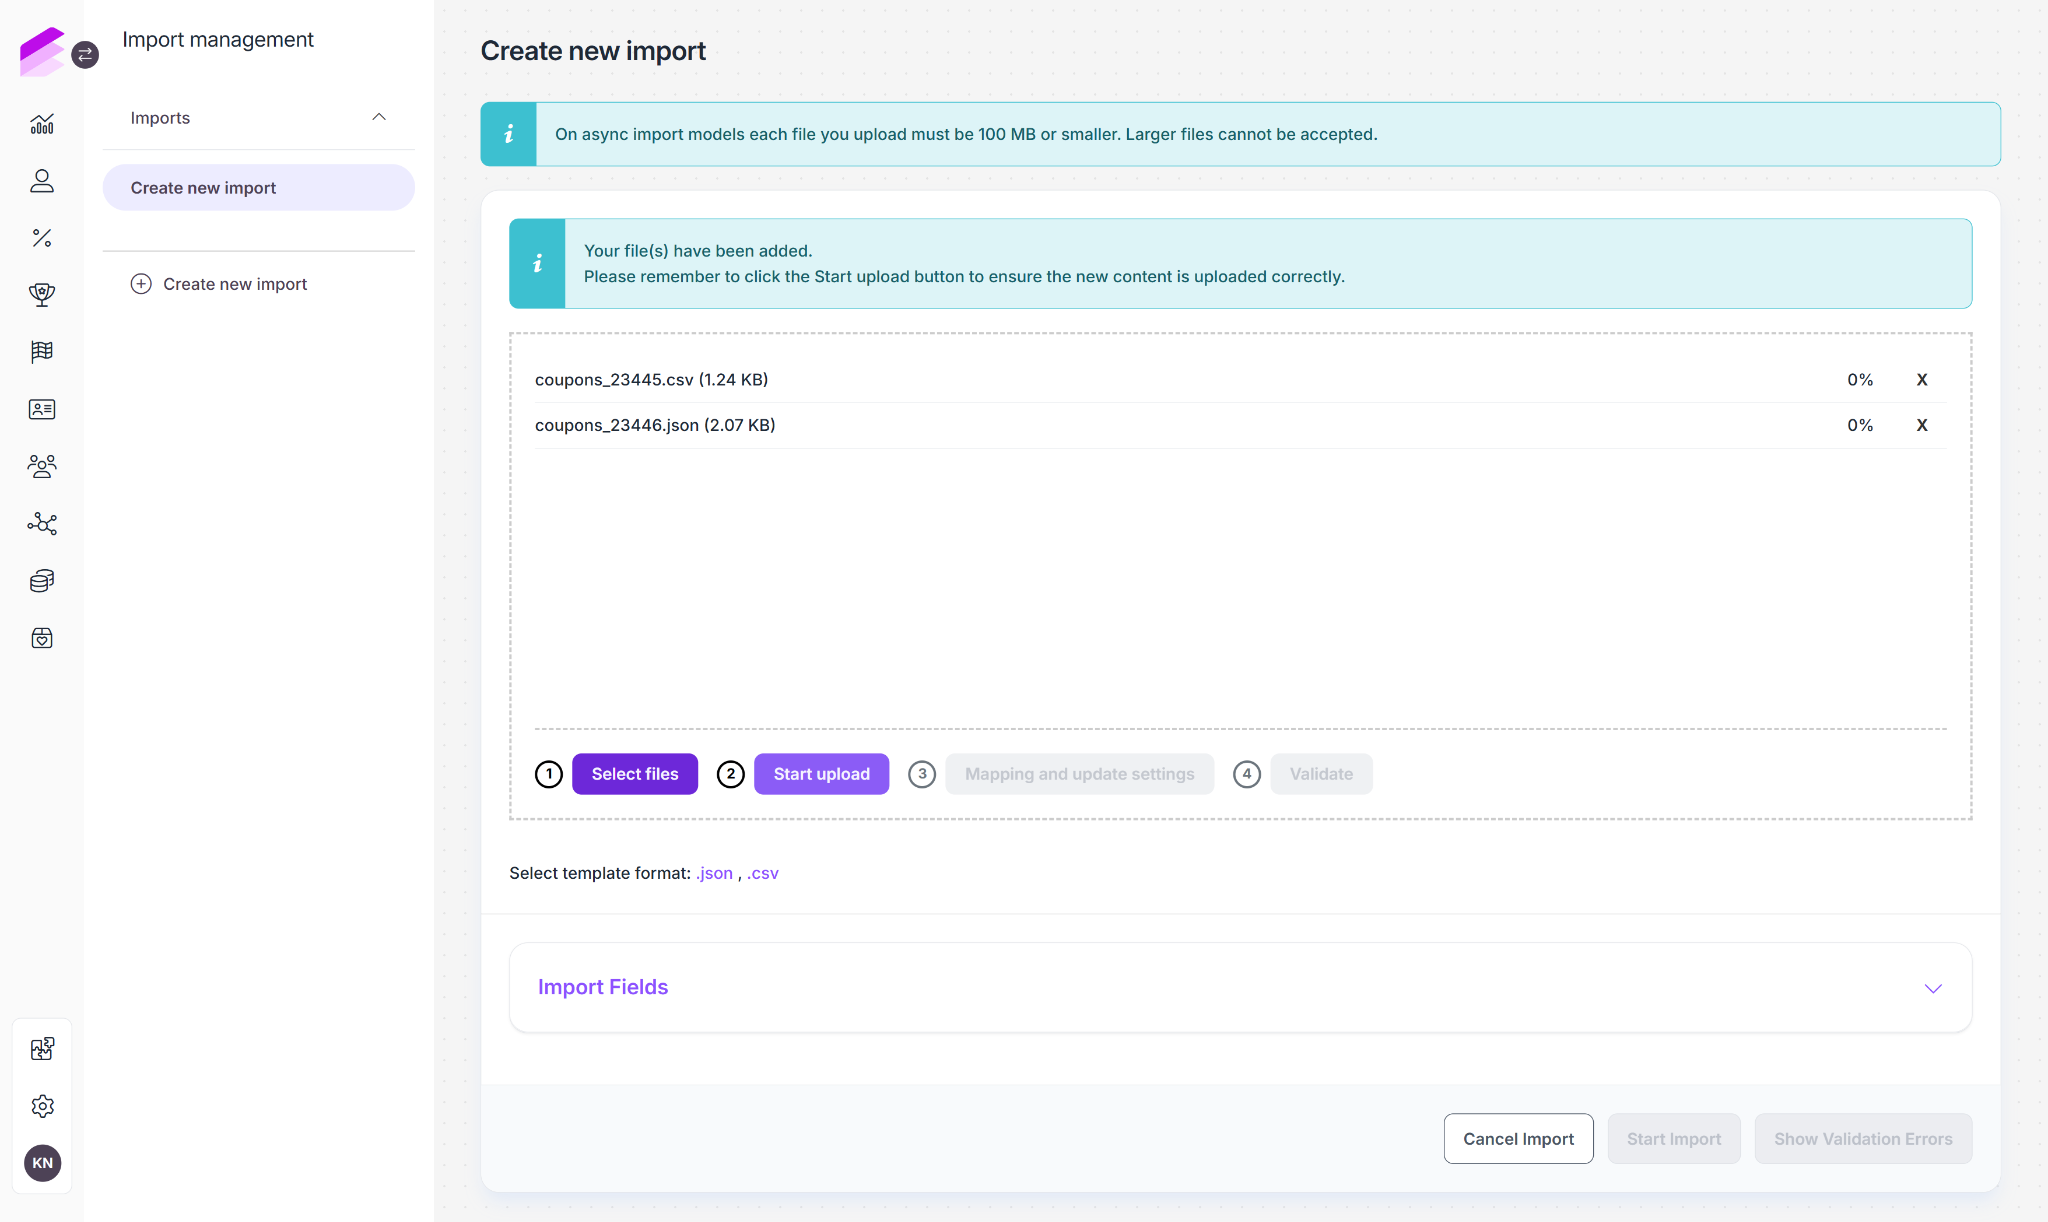
Task: Click the module switcher arrows icon
Action: [x=86, y=54]
